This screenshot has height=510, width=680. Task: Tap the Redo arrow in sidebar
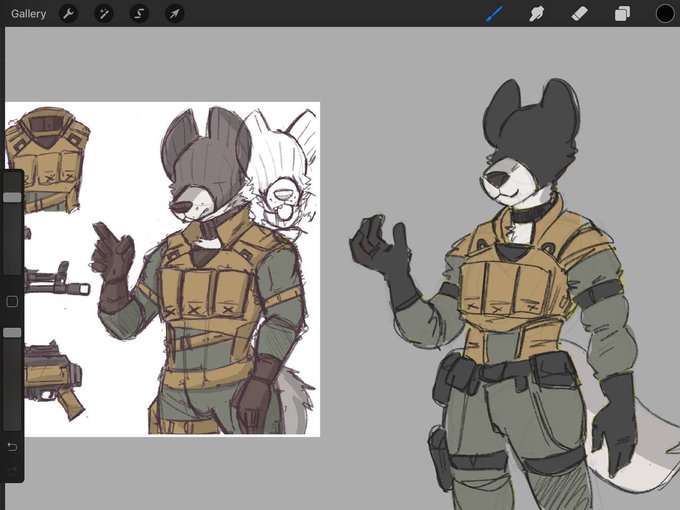[12, 471]
